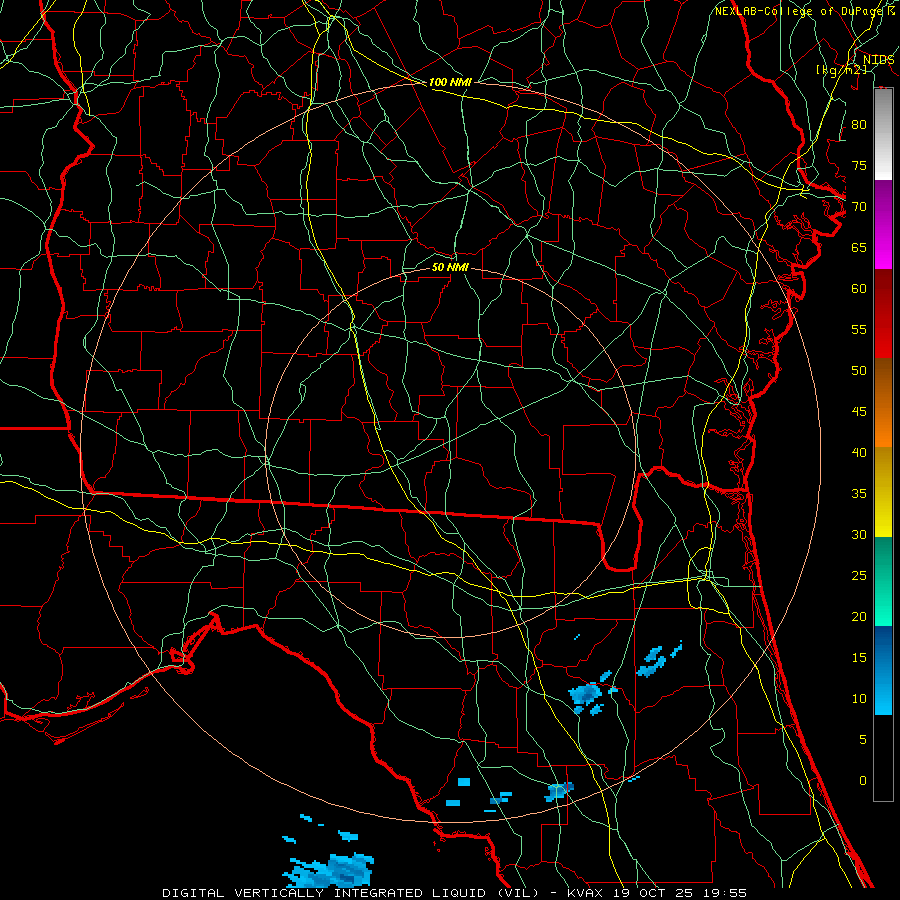
Task: Select the 0 value on the VIL scale
Action: point(863,781)
